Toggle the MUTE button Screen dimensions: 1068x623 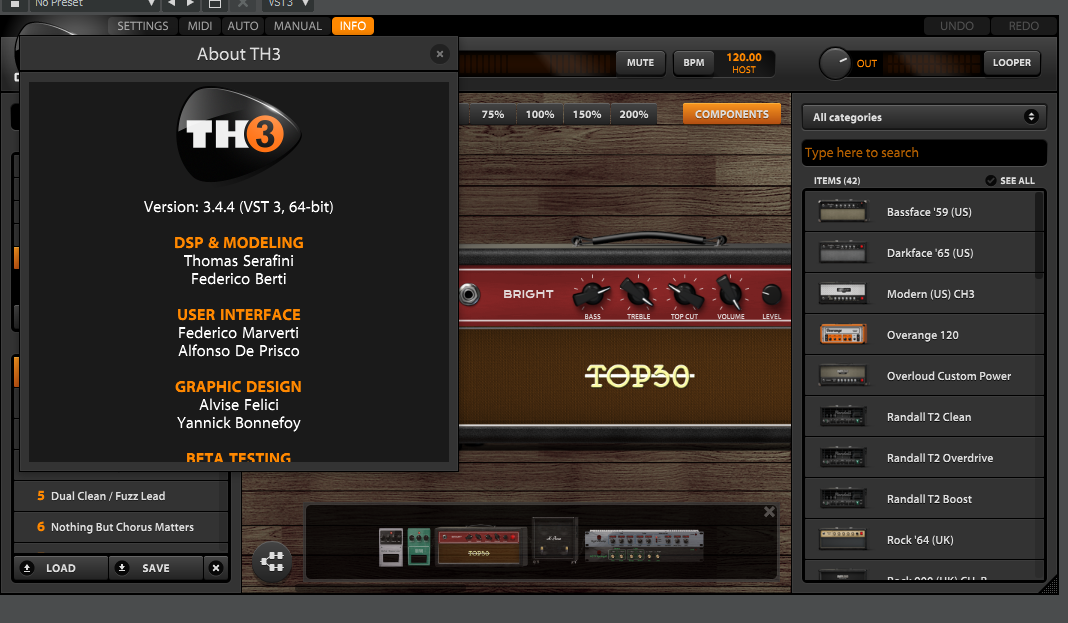point(640,63)
